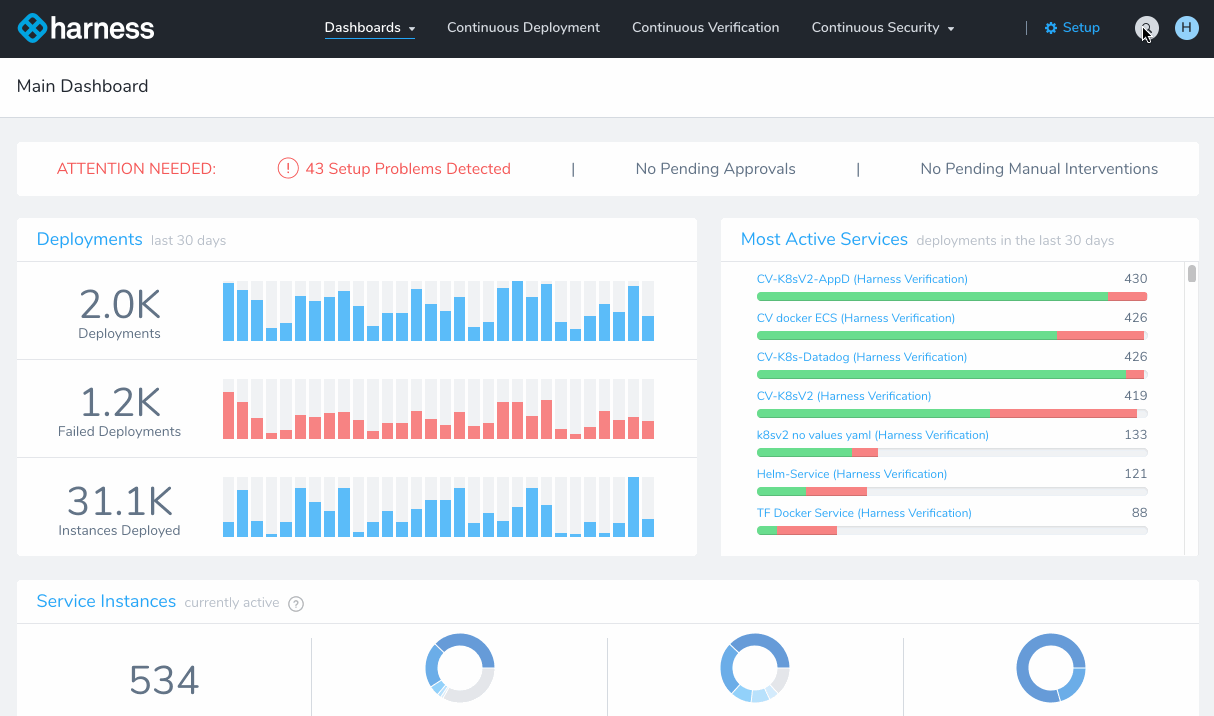Click the Helm-Service progress bar
This screenshot has width=1214, height=716.
(952, 491)
